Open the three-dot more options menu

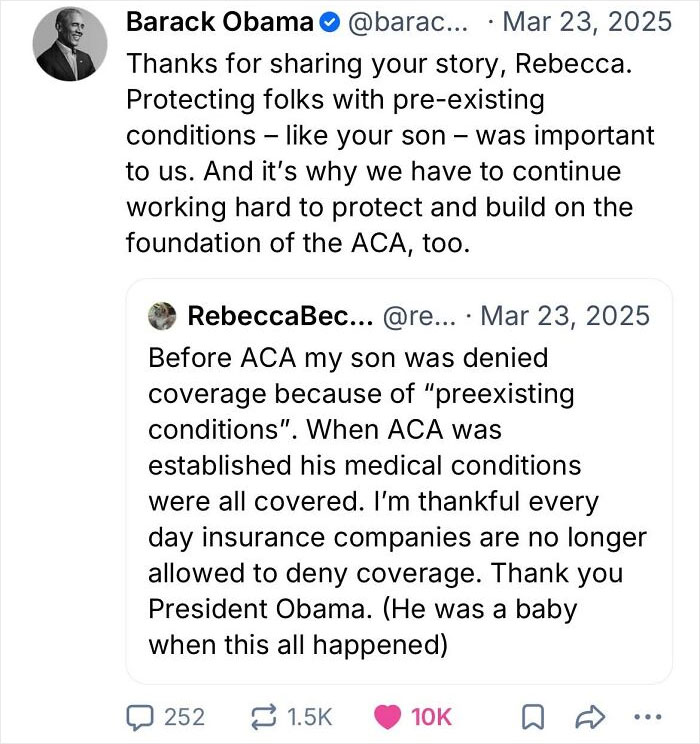(x=648, y=716)
